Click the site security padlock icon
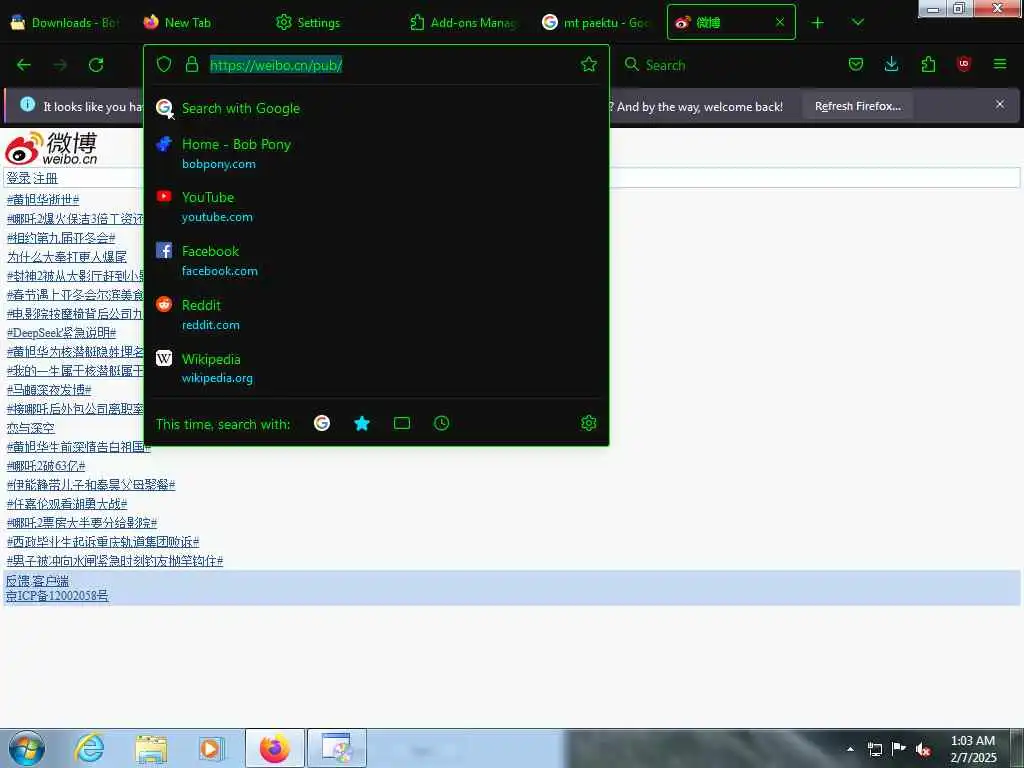Viewport: 1024px width, 768px height. (191, 64)
